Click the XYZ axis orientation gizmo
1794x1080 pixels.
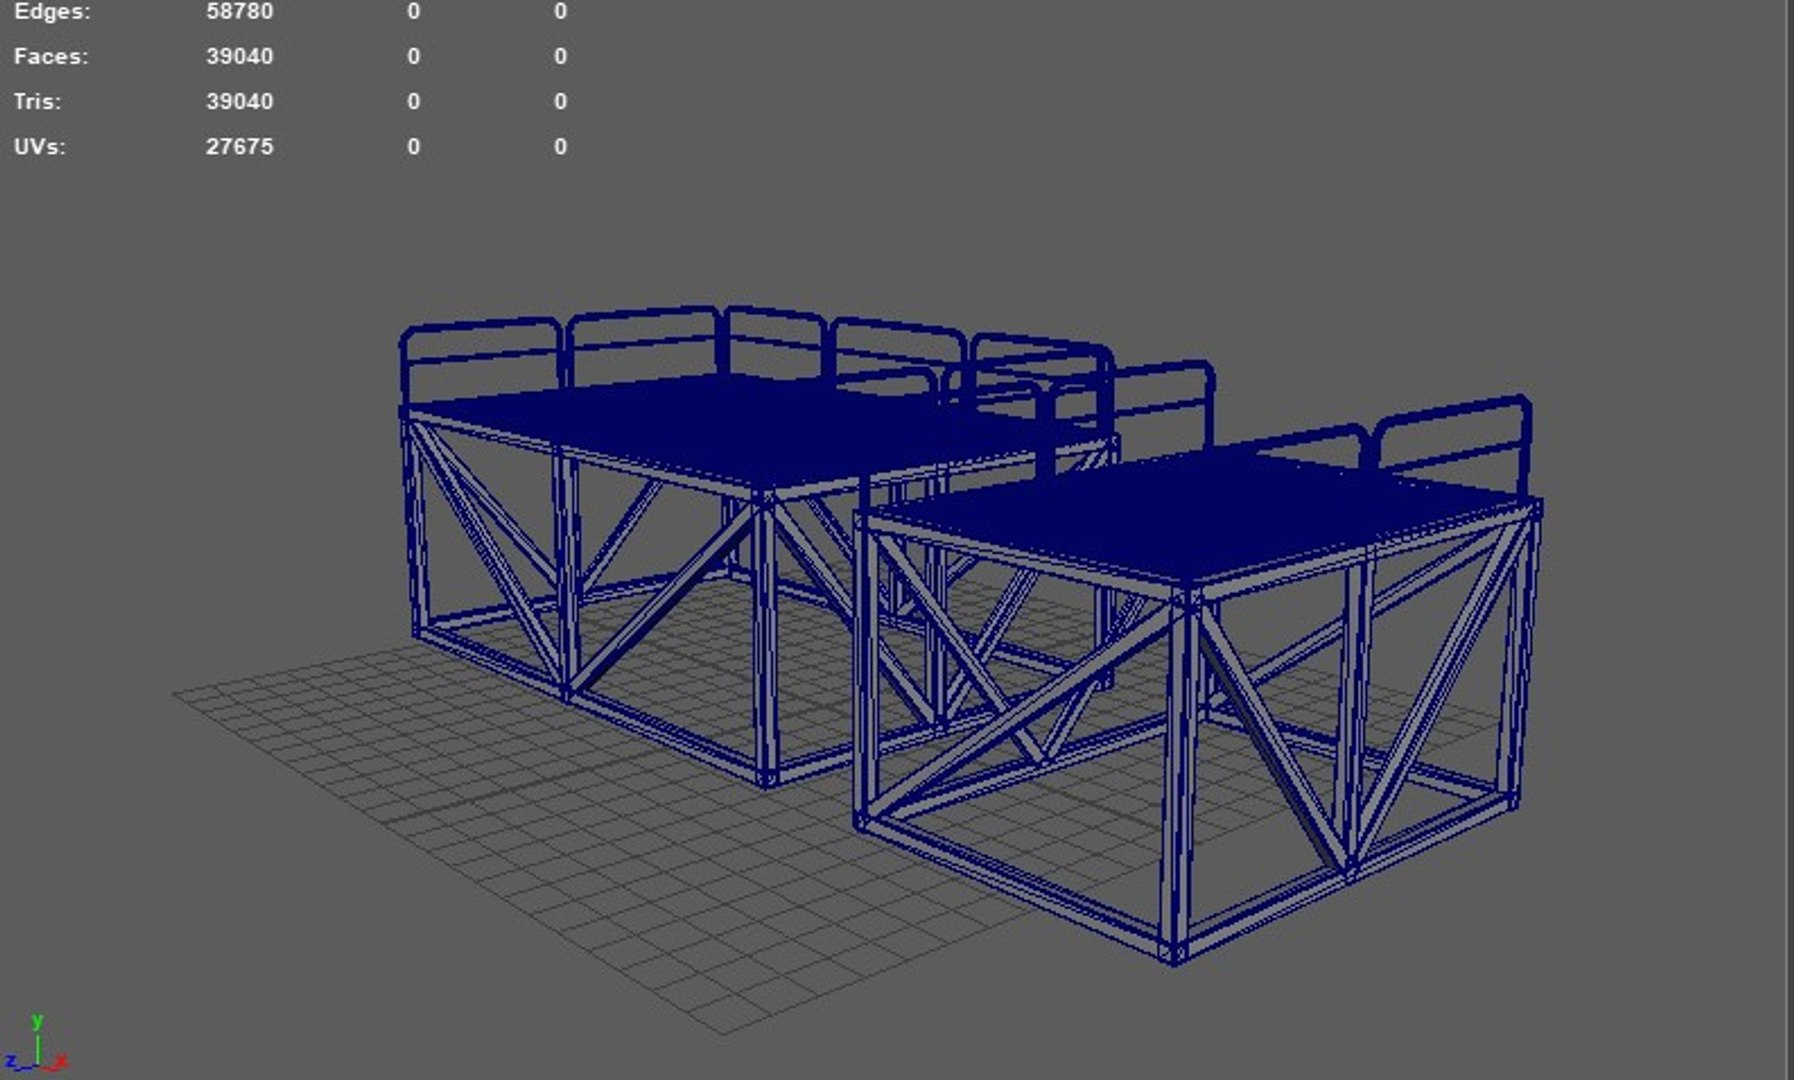click(x=37, y=1044)
